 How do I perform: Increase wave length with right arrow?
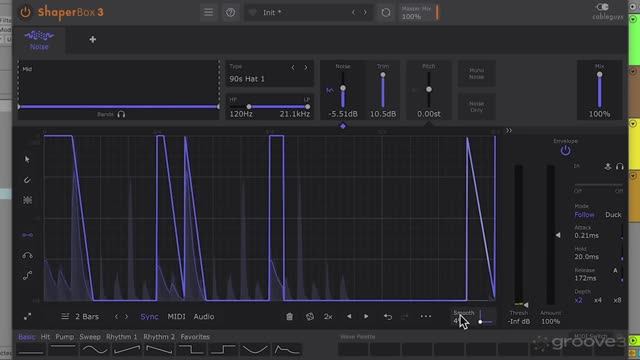point(127,316)
